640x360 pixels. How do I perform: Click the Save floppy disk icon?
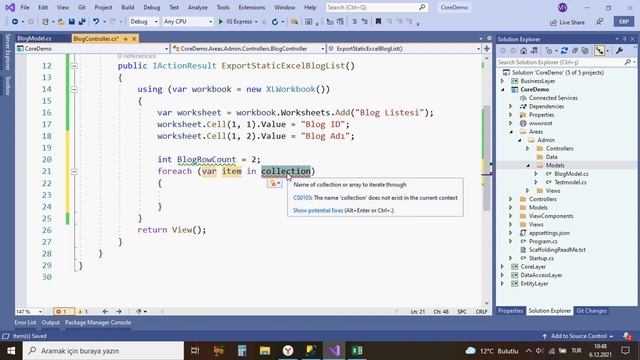71,22
